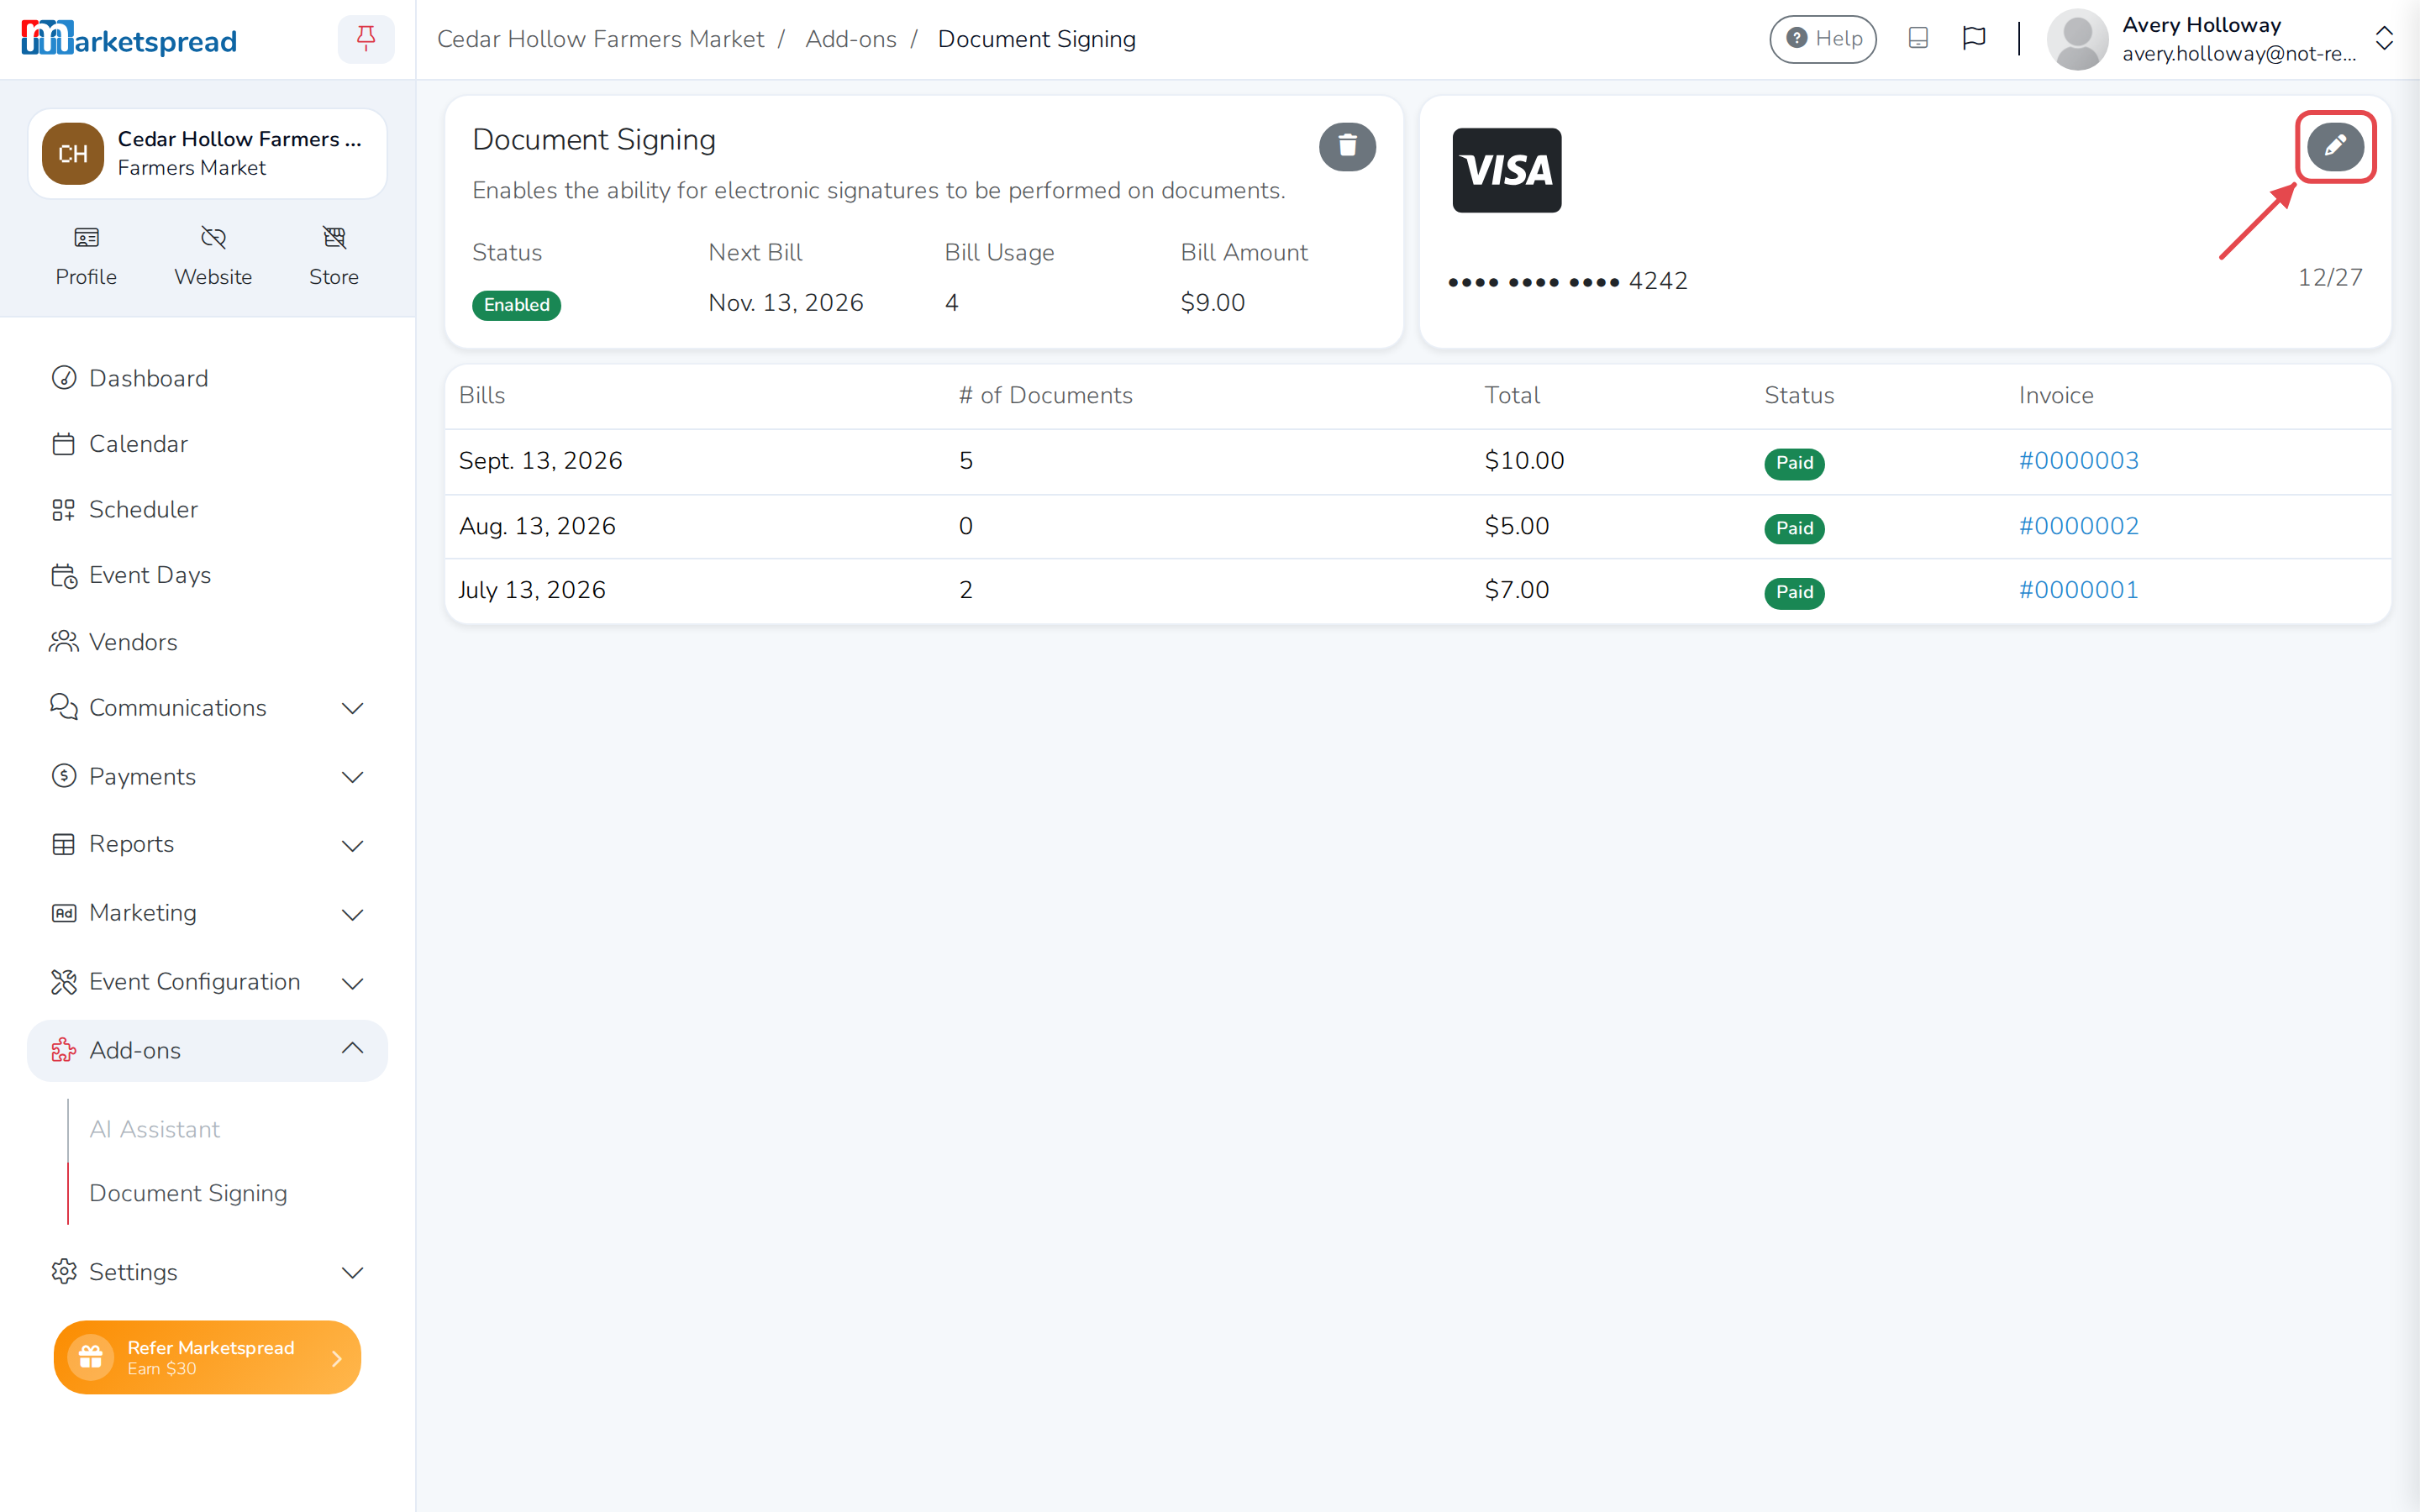Open the documentation book icon in header
Screen dimensions: 2420x1512
(x=1917, y=39)
